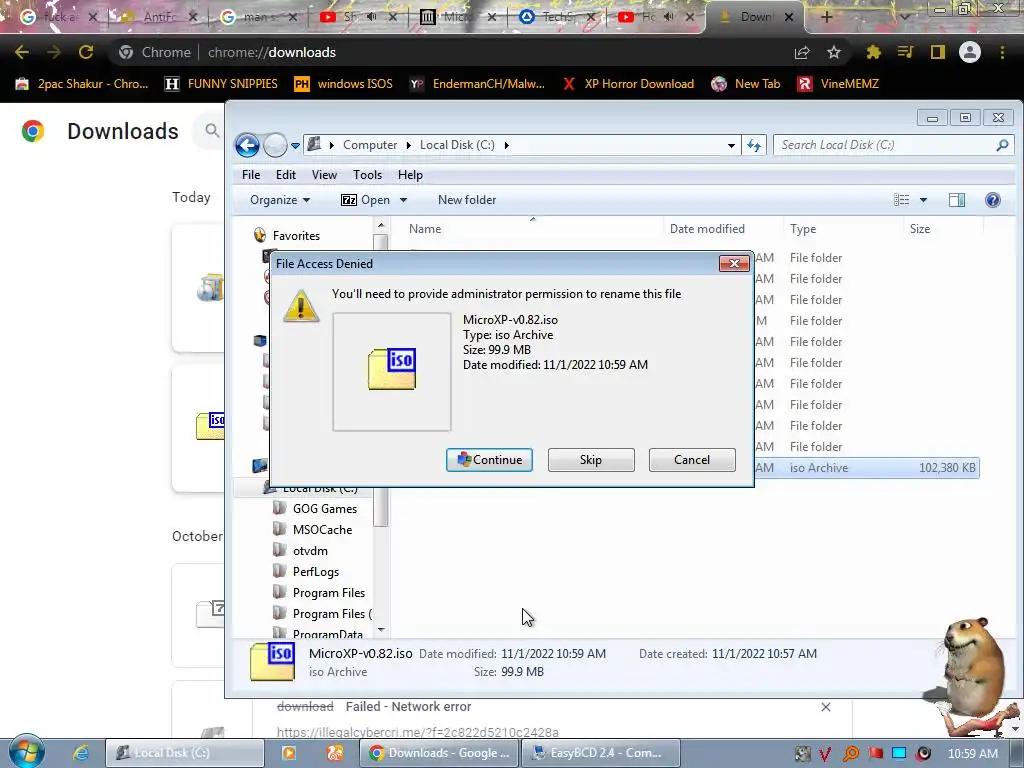Image resolution: width=1024 pixels, height=768 pixels.
Task: Switch to EasyBCD 2.4 taskbar button
Action: 601,753
